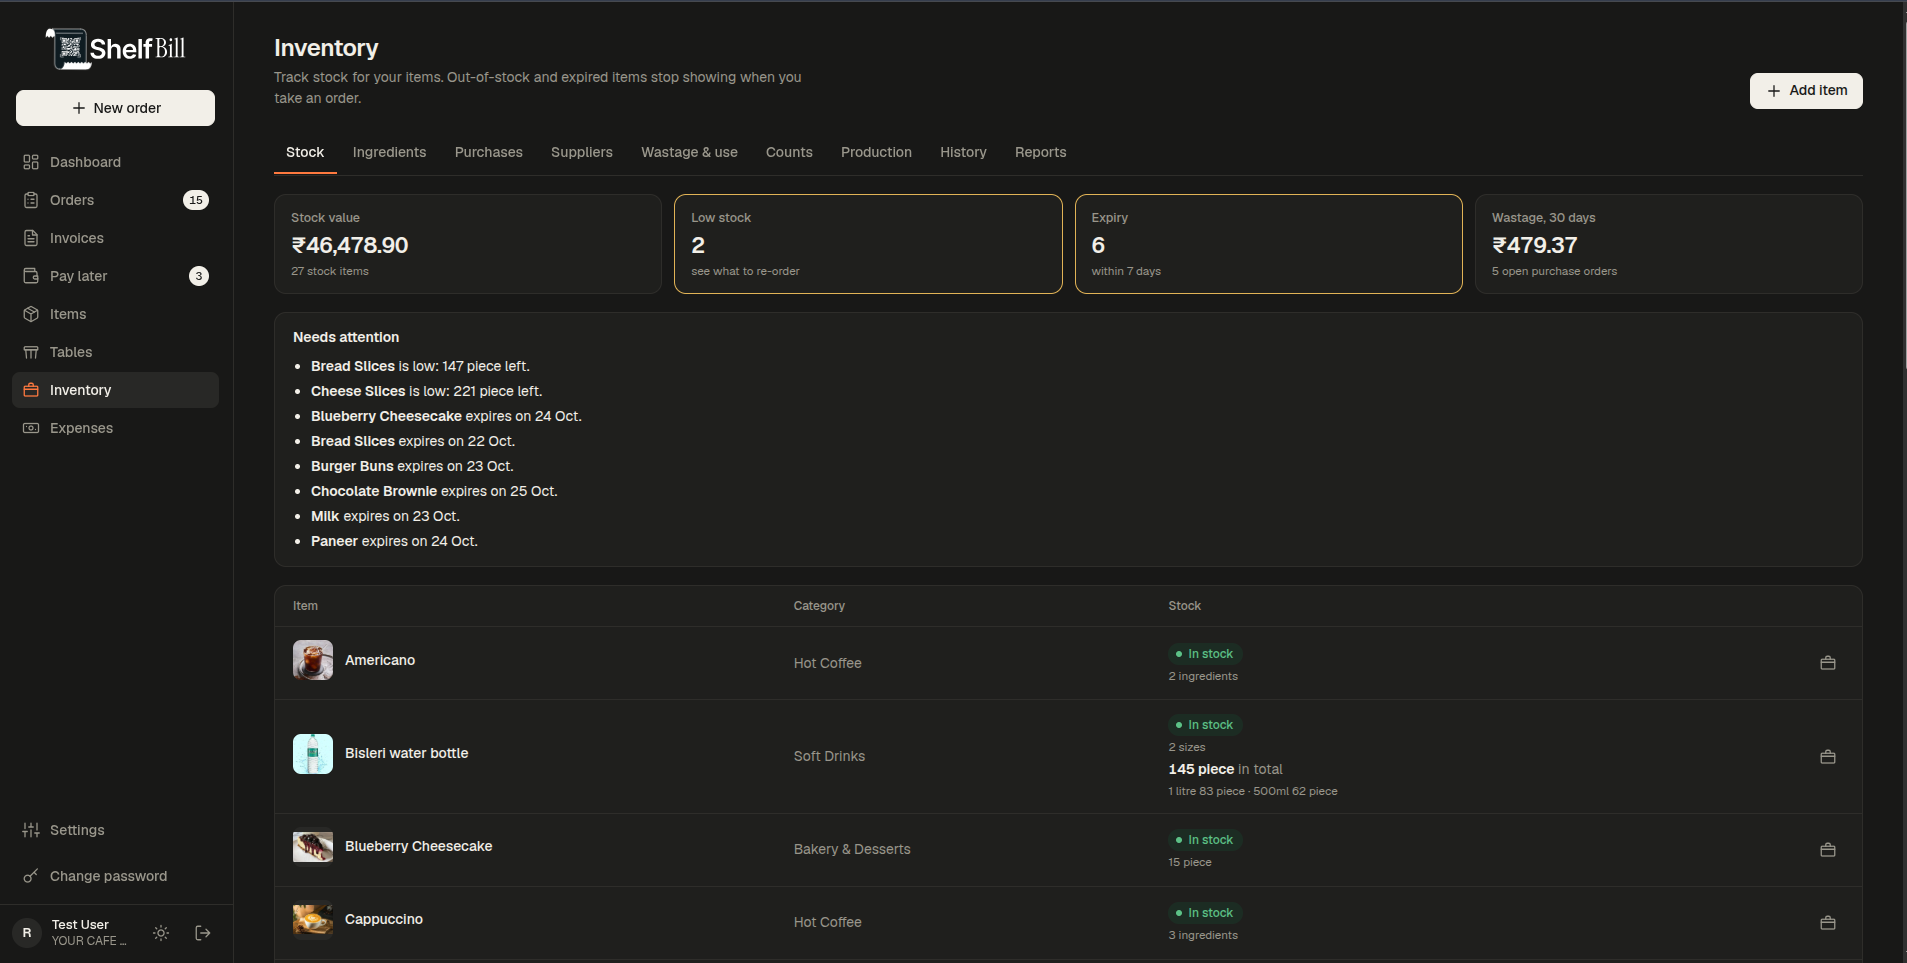Image resolution: width=1907 pixels, height=963 pixels.
Task: Click the Pay later badge showing 3
Action: [199, 276]
